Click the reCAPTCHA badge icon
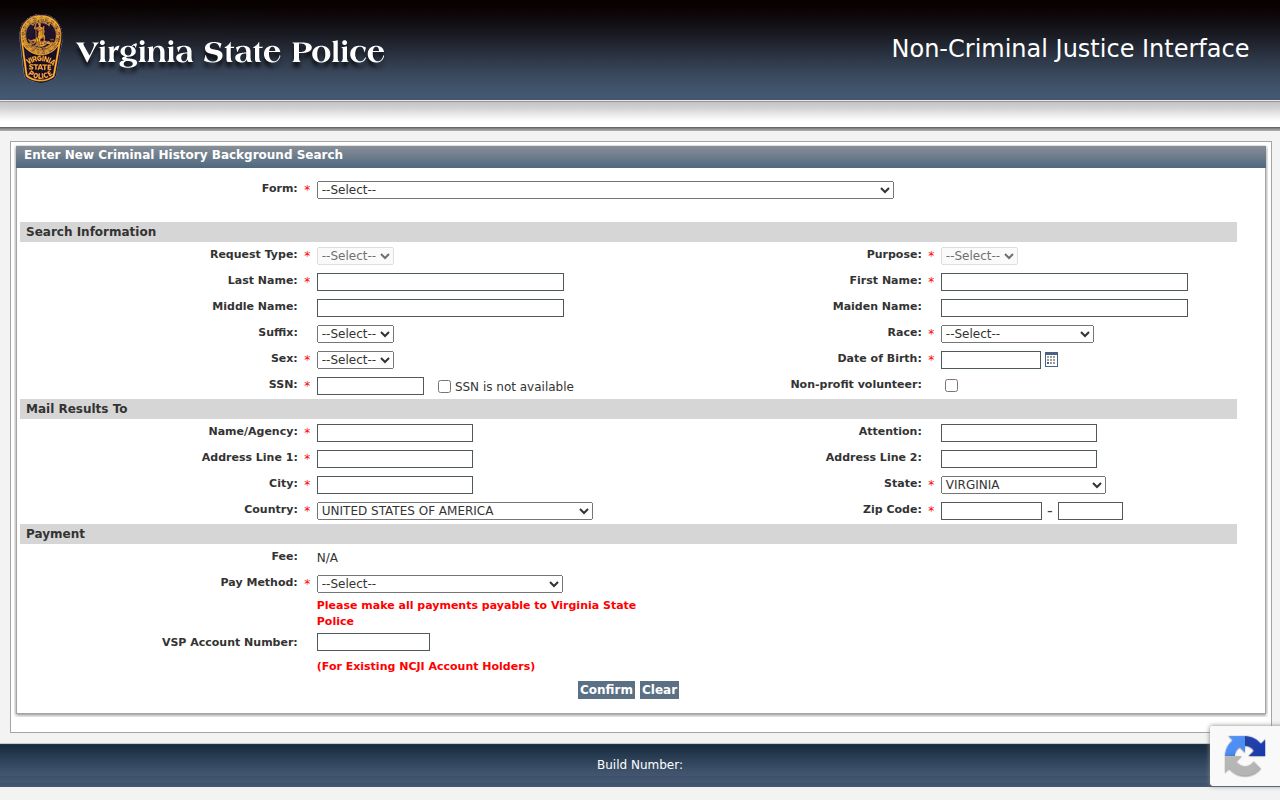This screenshot has height=800, width=1280. coord(1244,755)
